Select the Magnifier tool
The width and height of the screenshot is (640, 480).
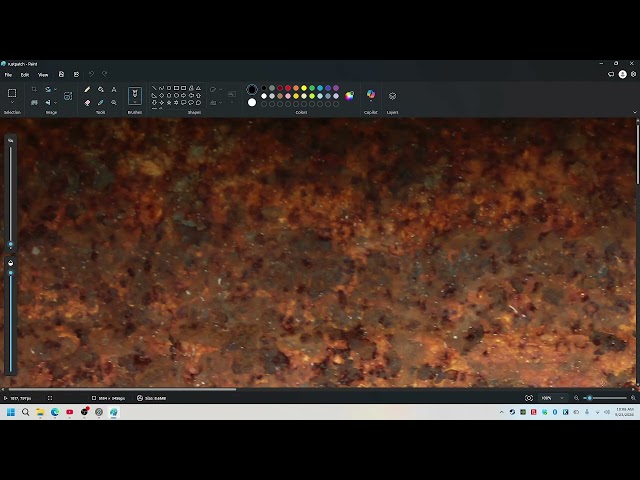point(114,102)
